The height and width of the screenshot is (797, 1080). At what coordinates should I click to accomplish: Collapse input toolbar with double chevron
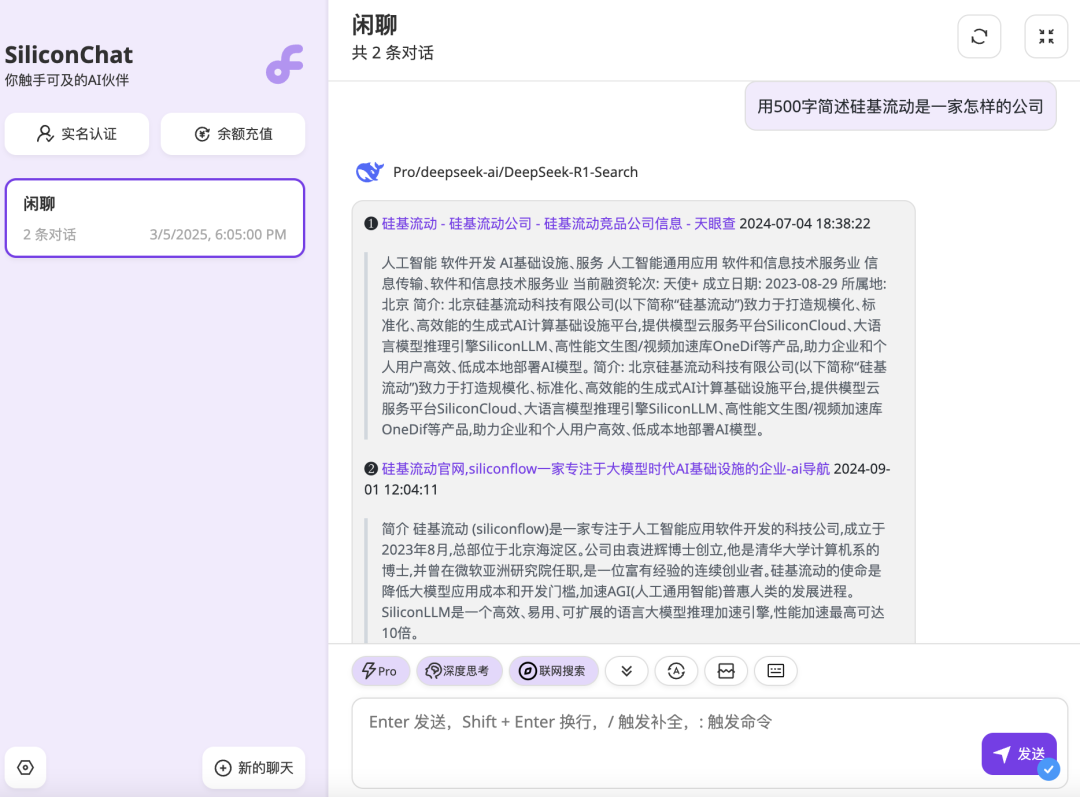[x=626, y=671]
